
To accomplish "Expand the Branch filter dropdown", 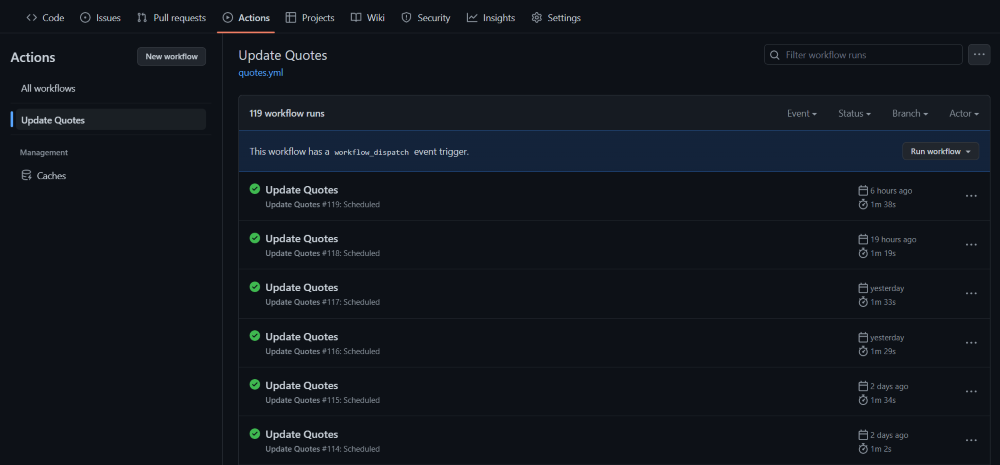I will [x=910, y=114].
